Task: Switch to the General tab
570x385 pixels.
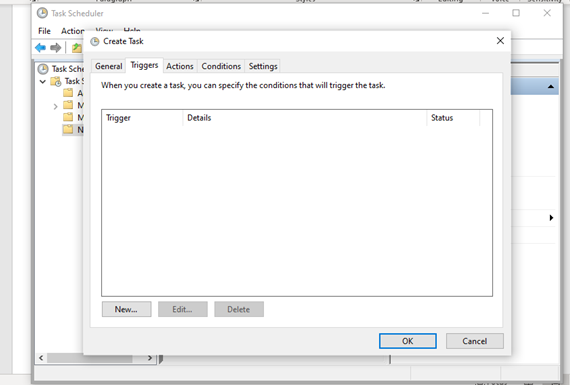Action: pyautogui.click(x=108, y=66)
